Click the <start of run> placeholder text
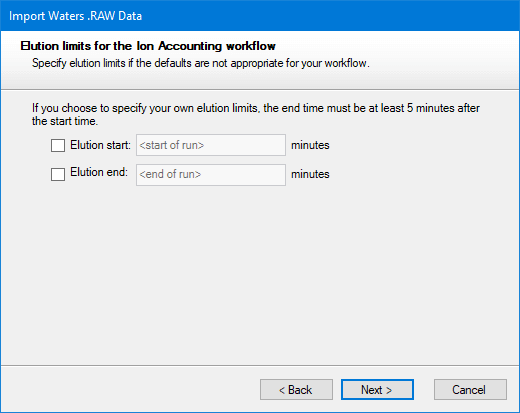The image size is (520, 413). [172, 145]
